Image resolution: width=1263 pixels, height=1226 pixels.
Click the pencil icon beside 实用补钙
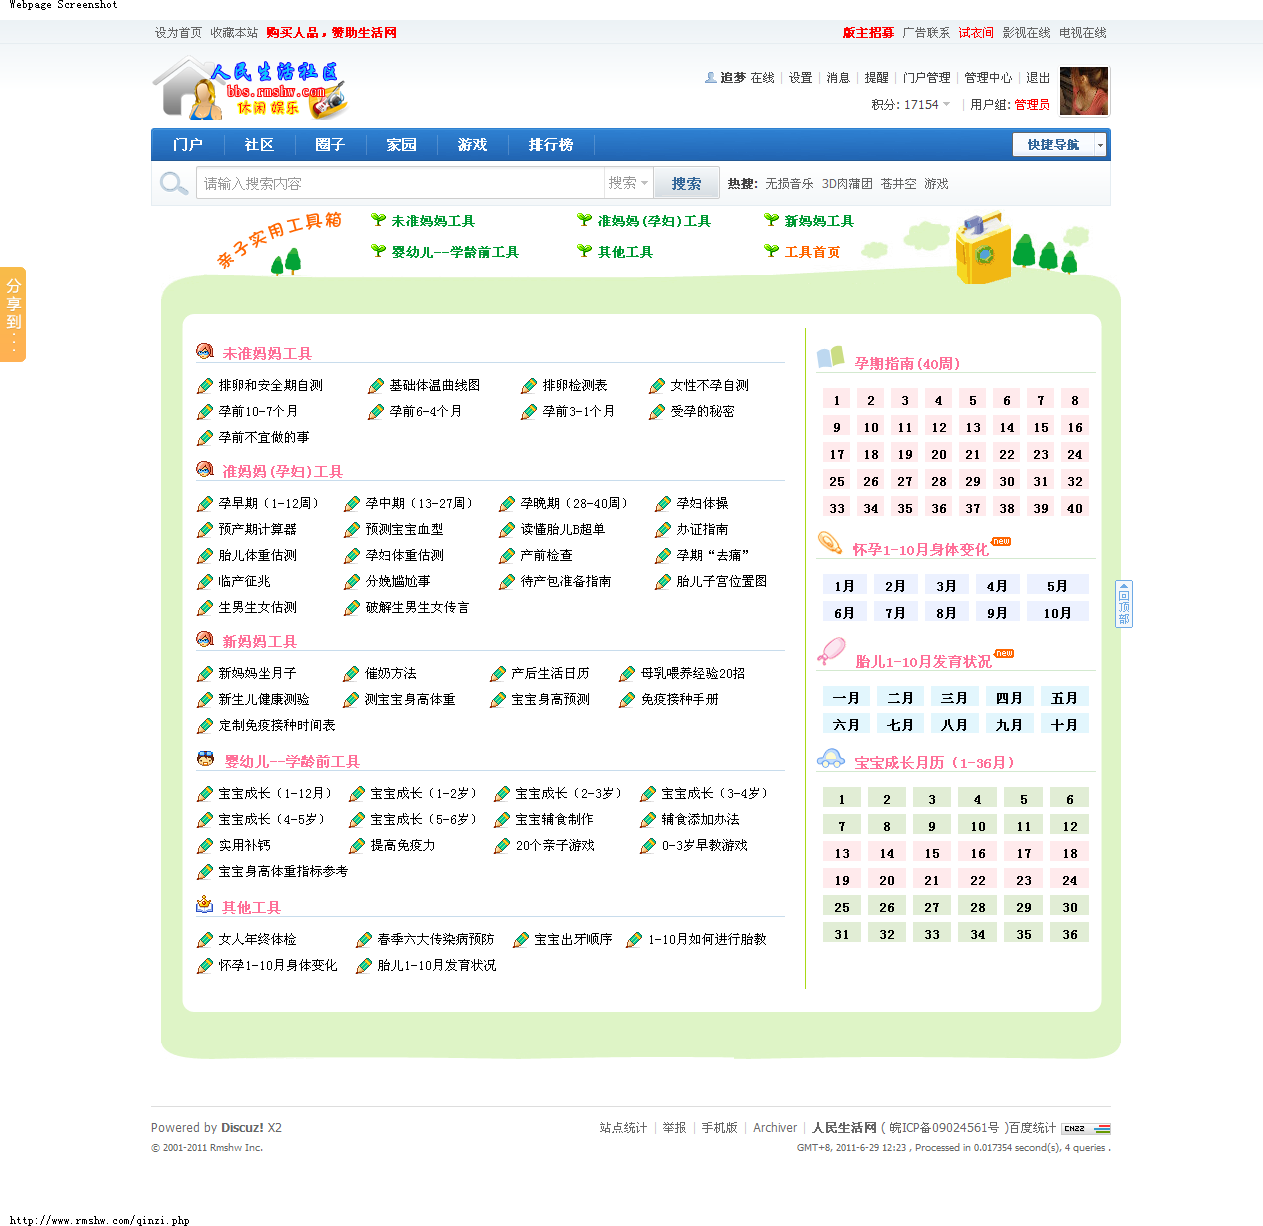[205, 846]
